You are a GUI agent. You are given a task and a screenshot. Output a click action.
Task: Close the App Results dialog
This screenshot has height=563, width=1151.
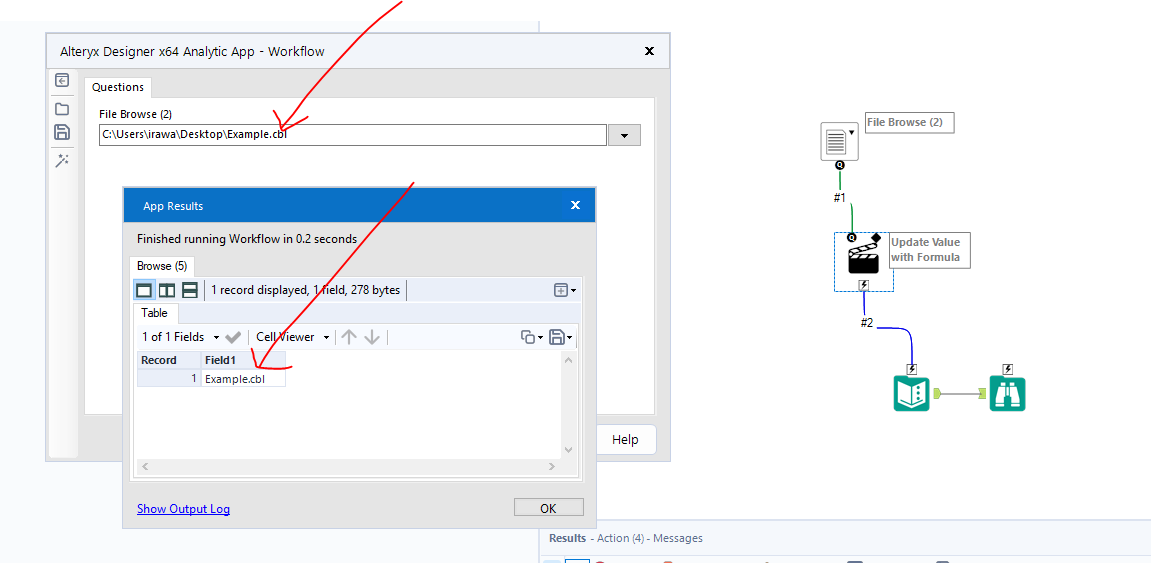pos(576,206)
